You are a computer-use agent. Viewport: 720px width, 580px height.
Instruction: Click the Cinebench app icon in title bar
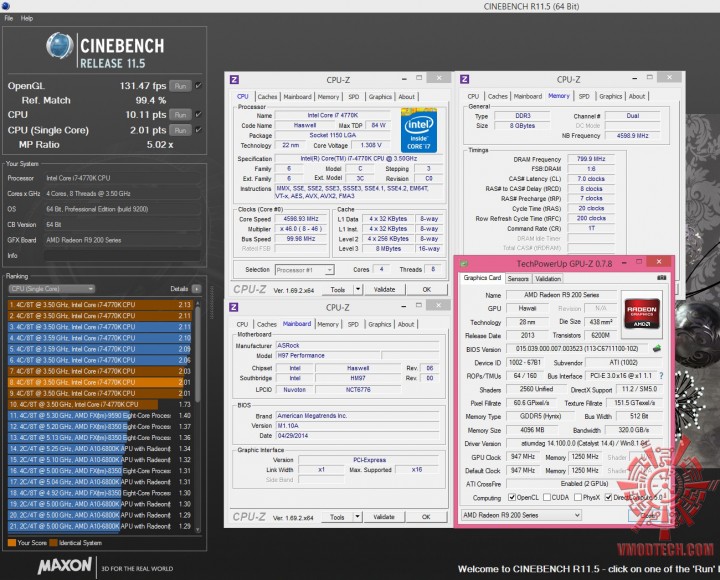6,6
